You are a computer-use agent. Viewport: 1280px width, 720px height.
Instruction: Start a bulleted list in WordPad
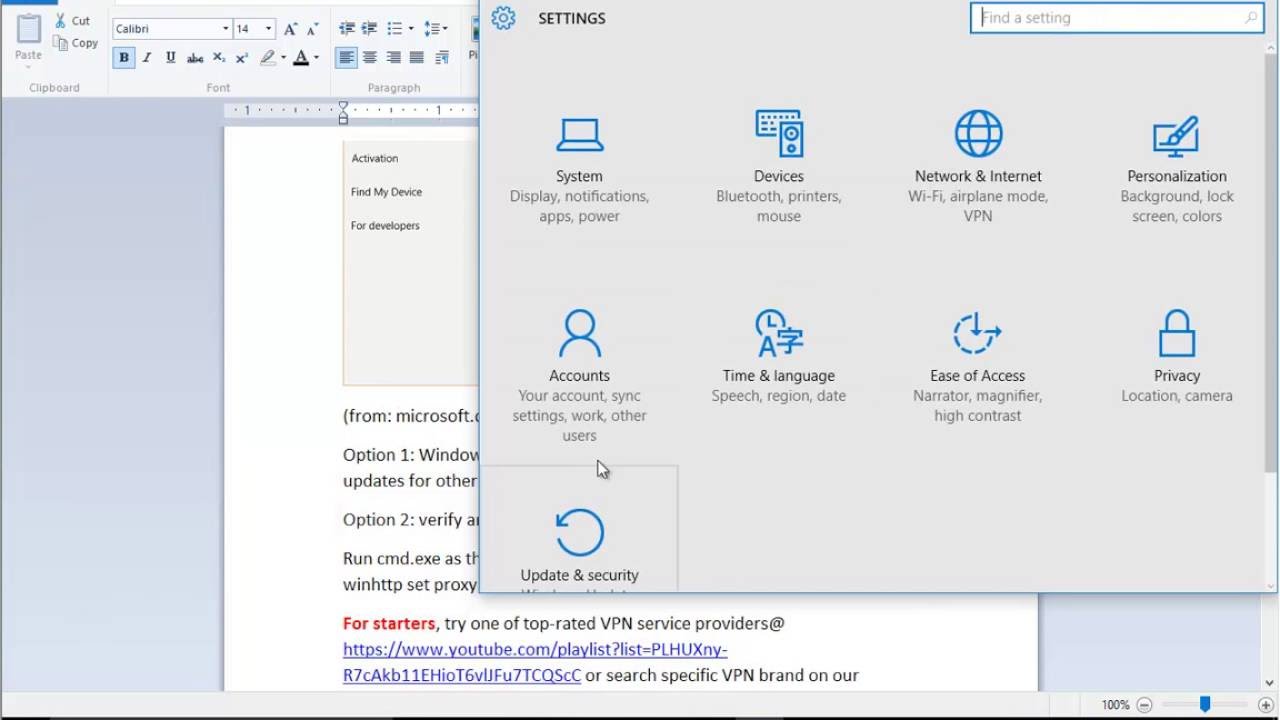tap(395, 29)
